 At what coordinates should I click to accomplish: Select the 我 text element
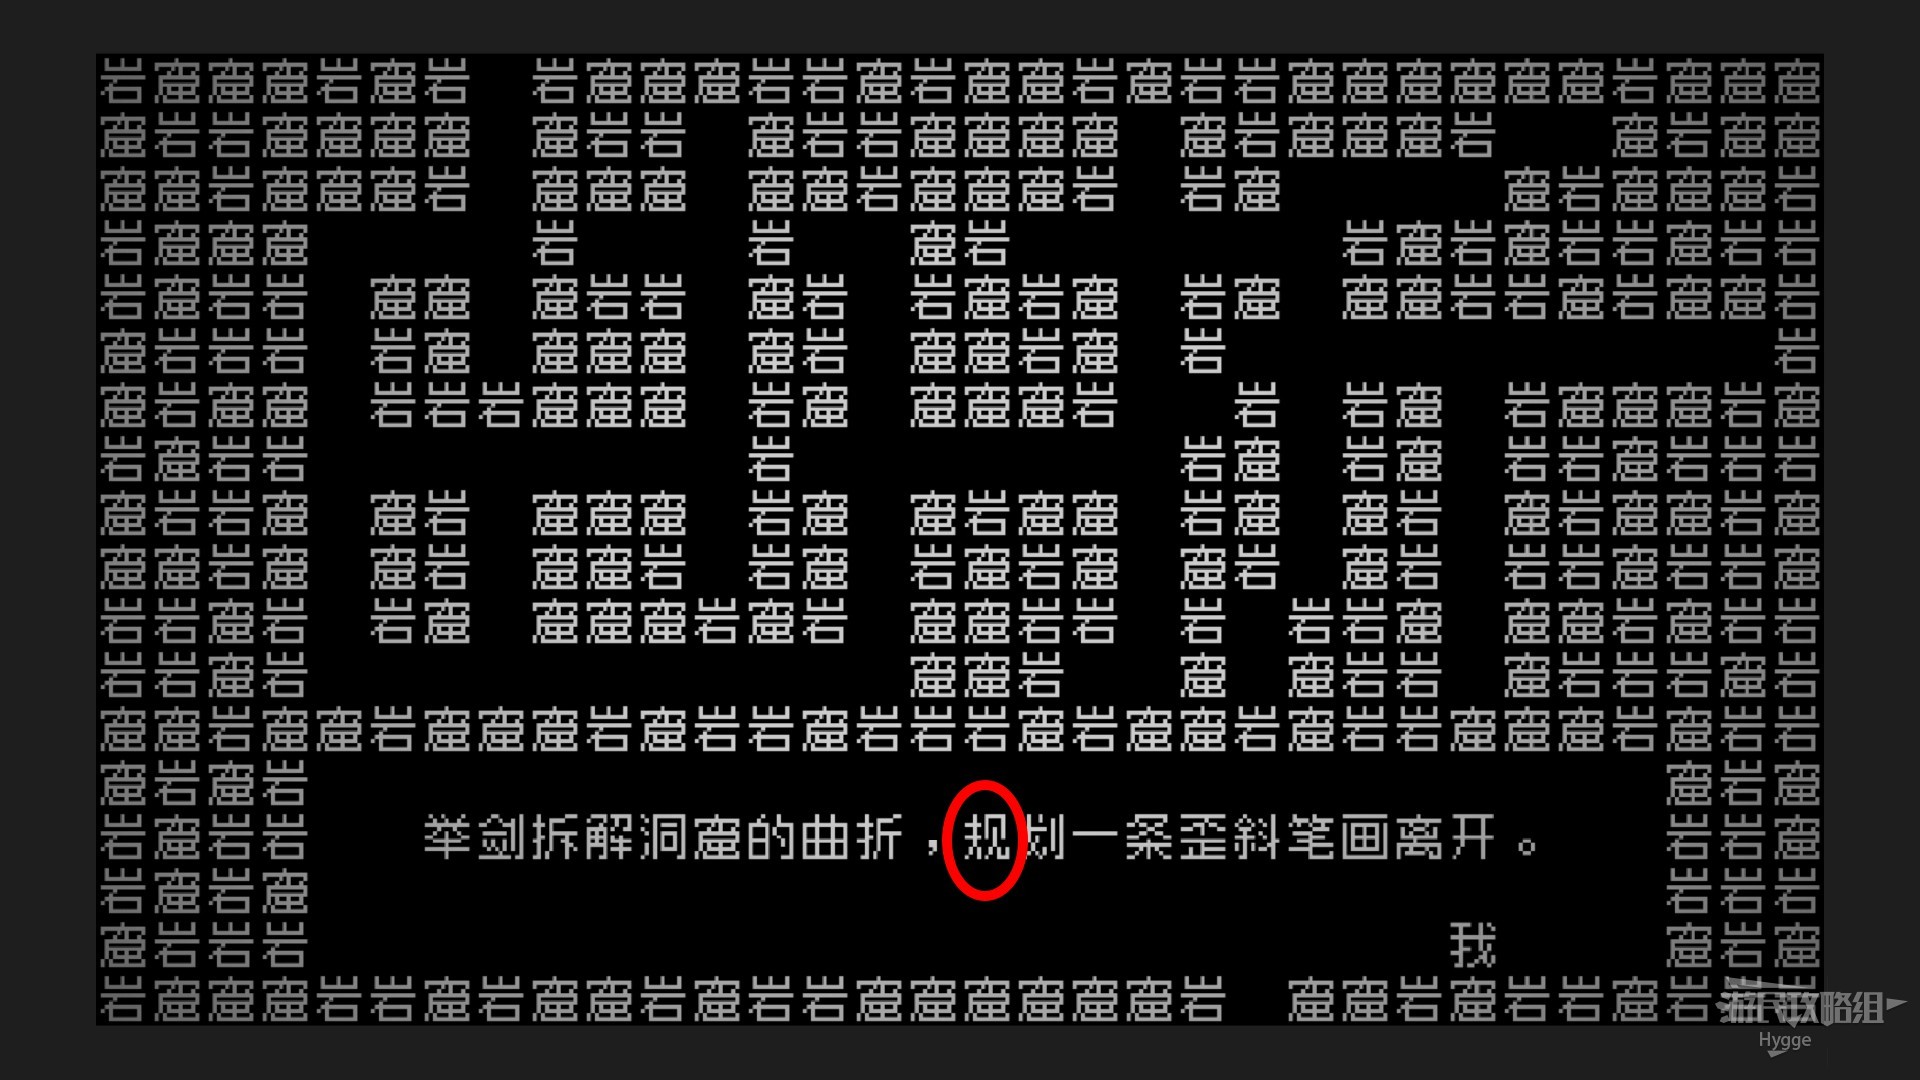click(1468, 942)
